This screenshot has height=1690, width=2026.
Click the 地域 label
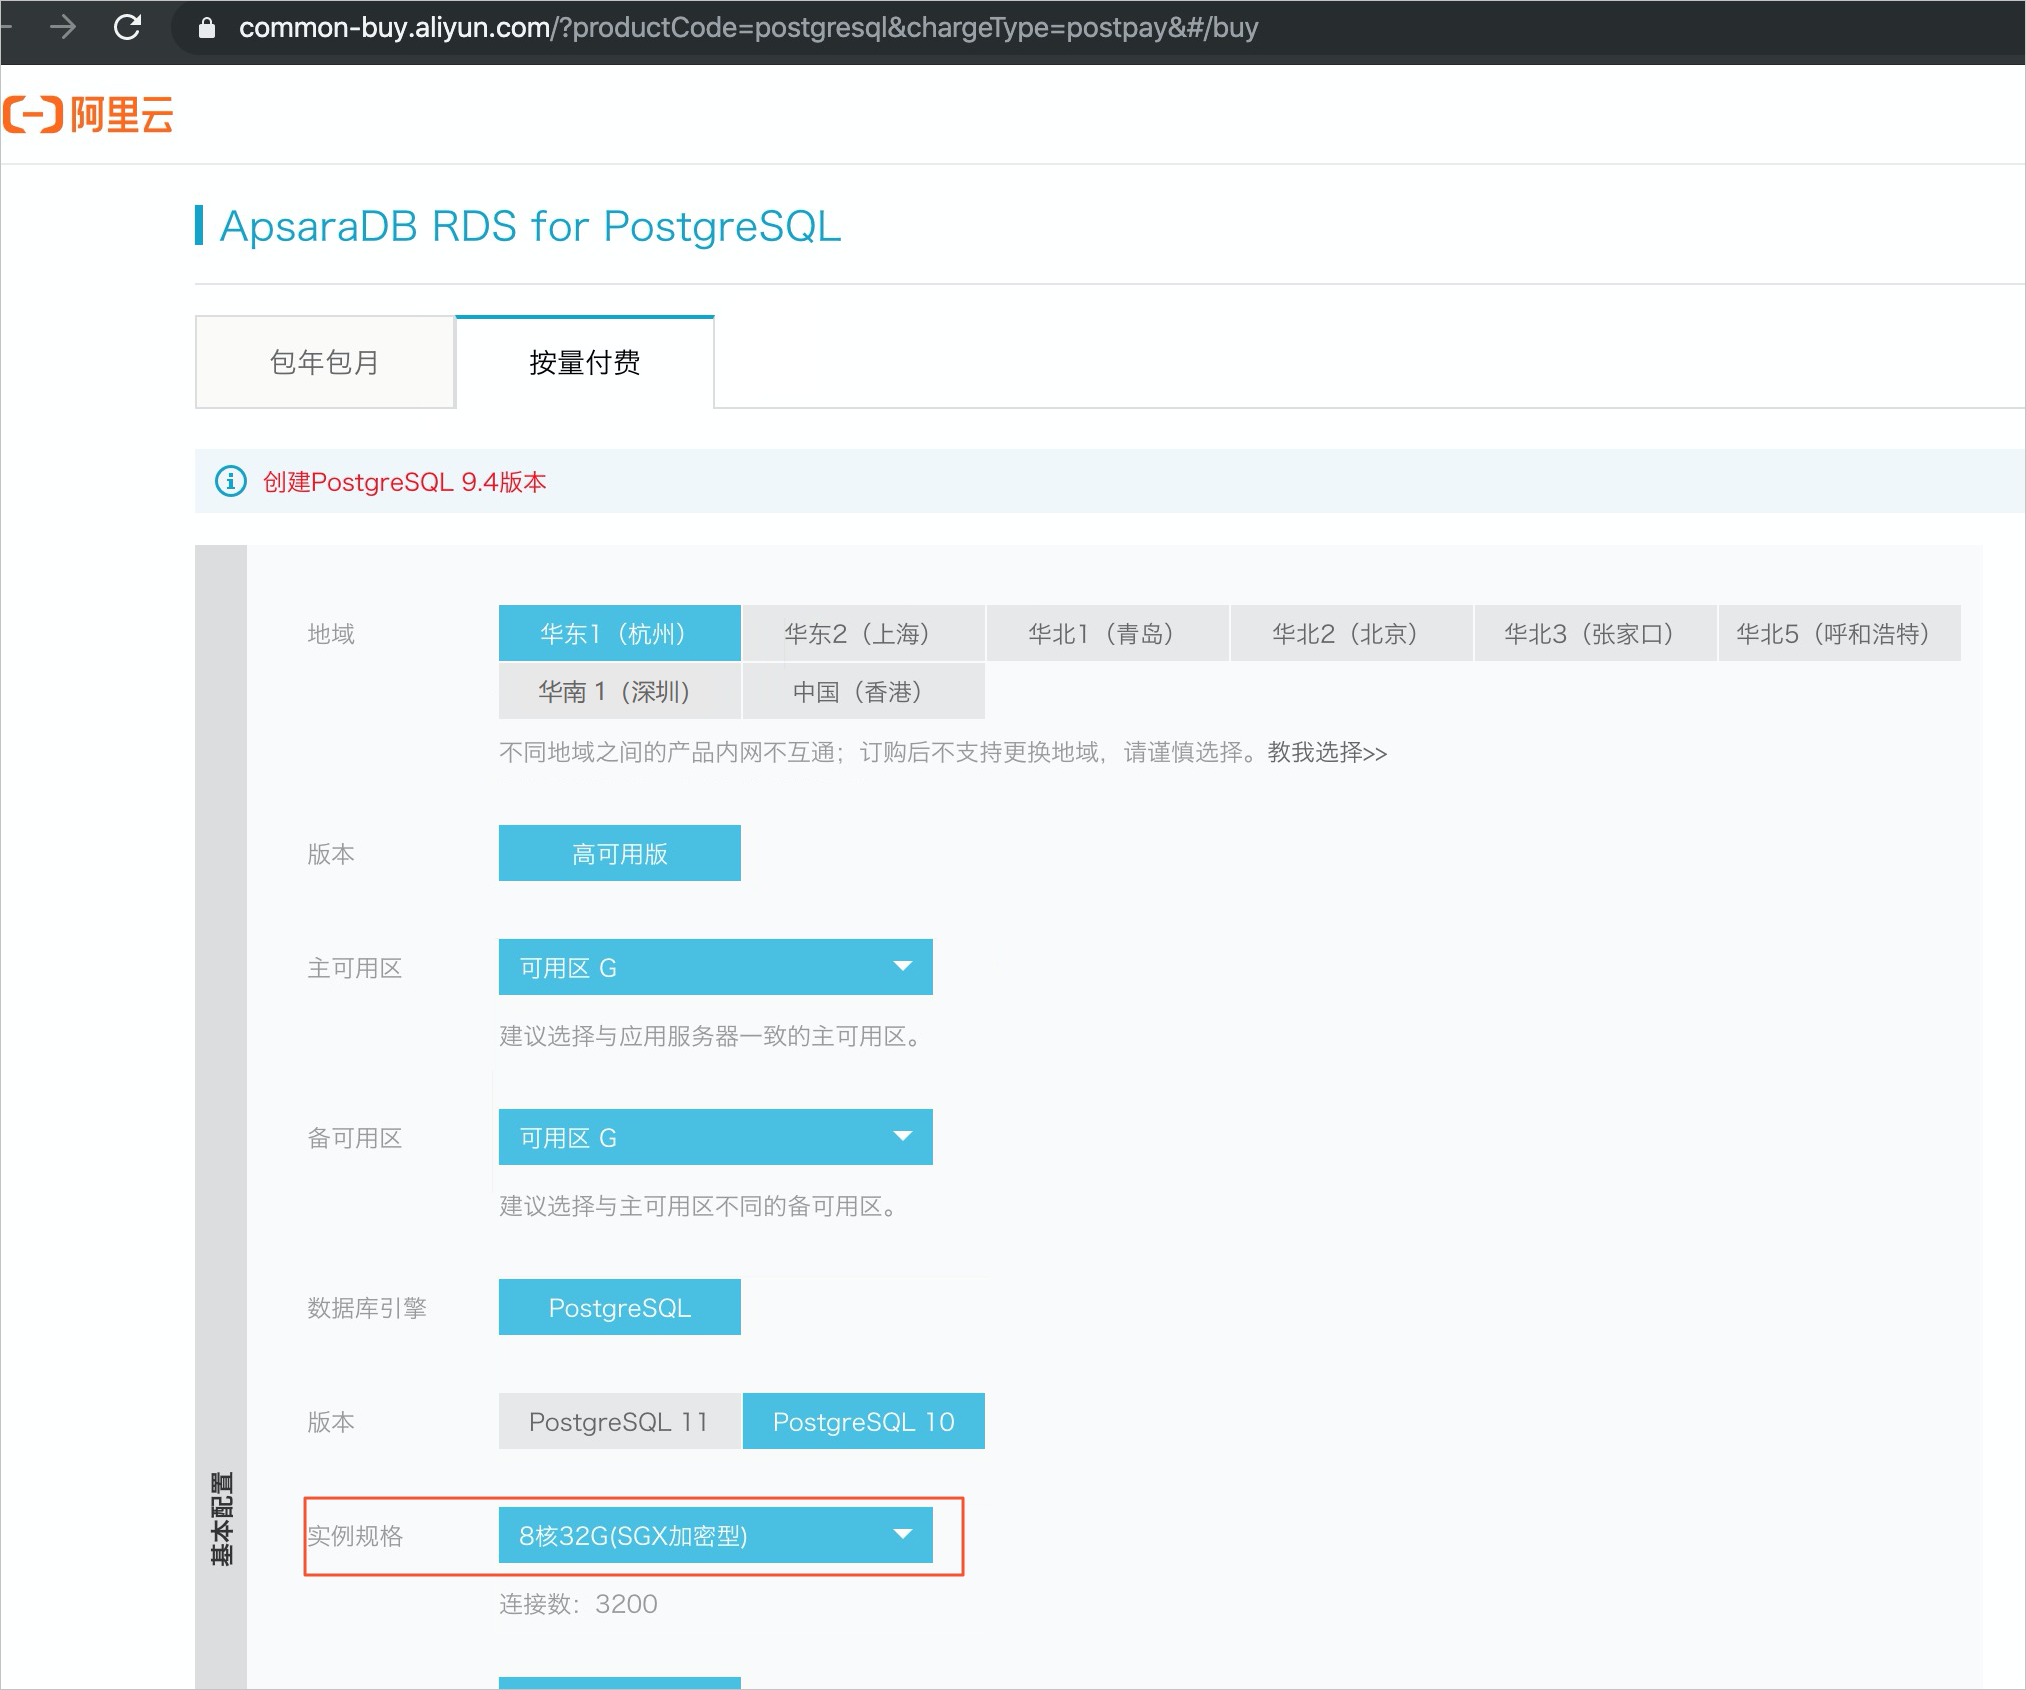(331, 634)
